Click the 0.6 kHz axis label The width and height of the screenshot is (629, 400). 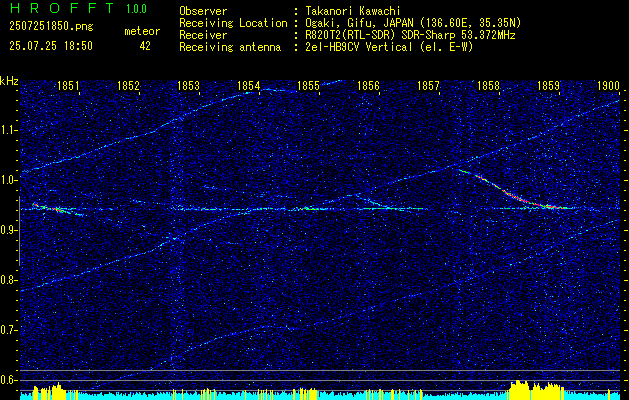(8, 380)
